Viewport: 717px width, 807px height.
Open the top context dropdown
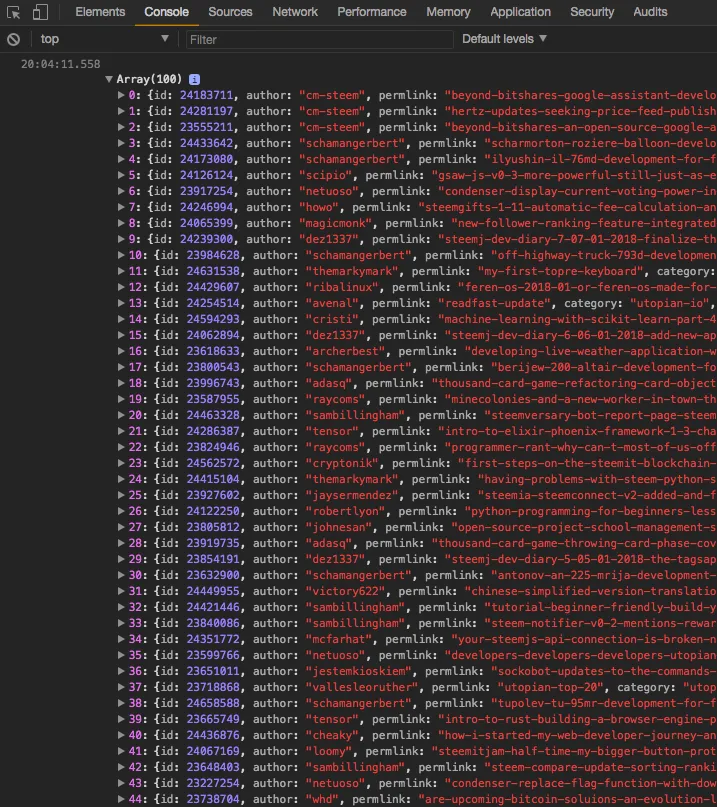coord(104,39)
